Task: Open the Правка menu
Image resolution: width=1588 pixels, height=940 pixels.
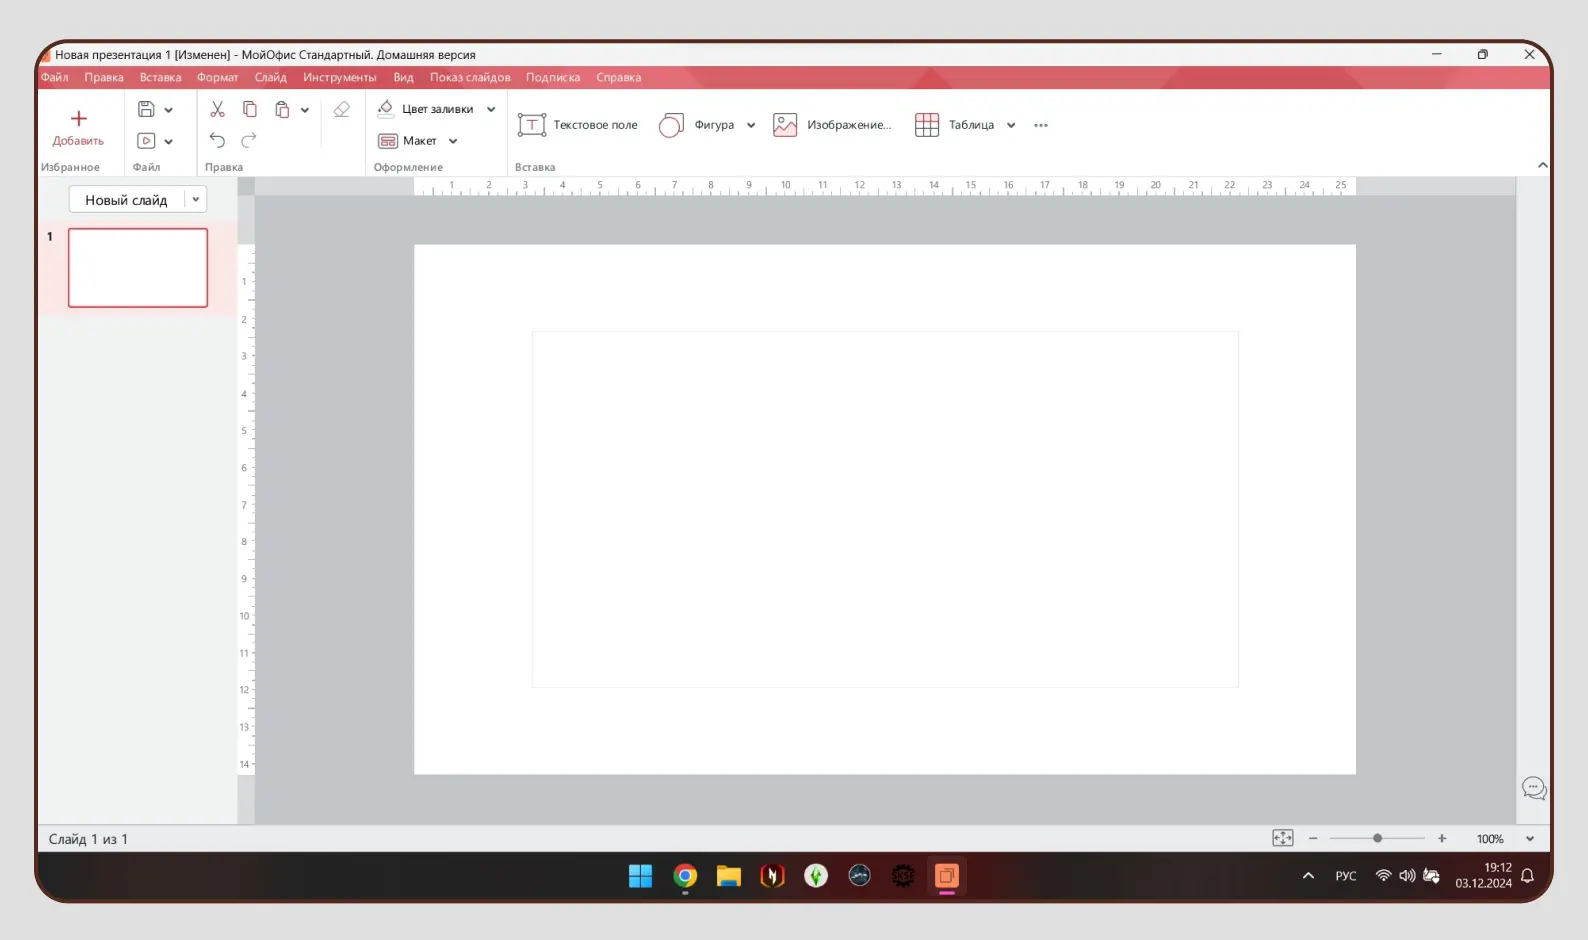Action: 104,78
